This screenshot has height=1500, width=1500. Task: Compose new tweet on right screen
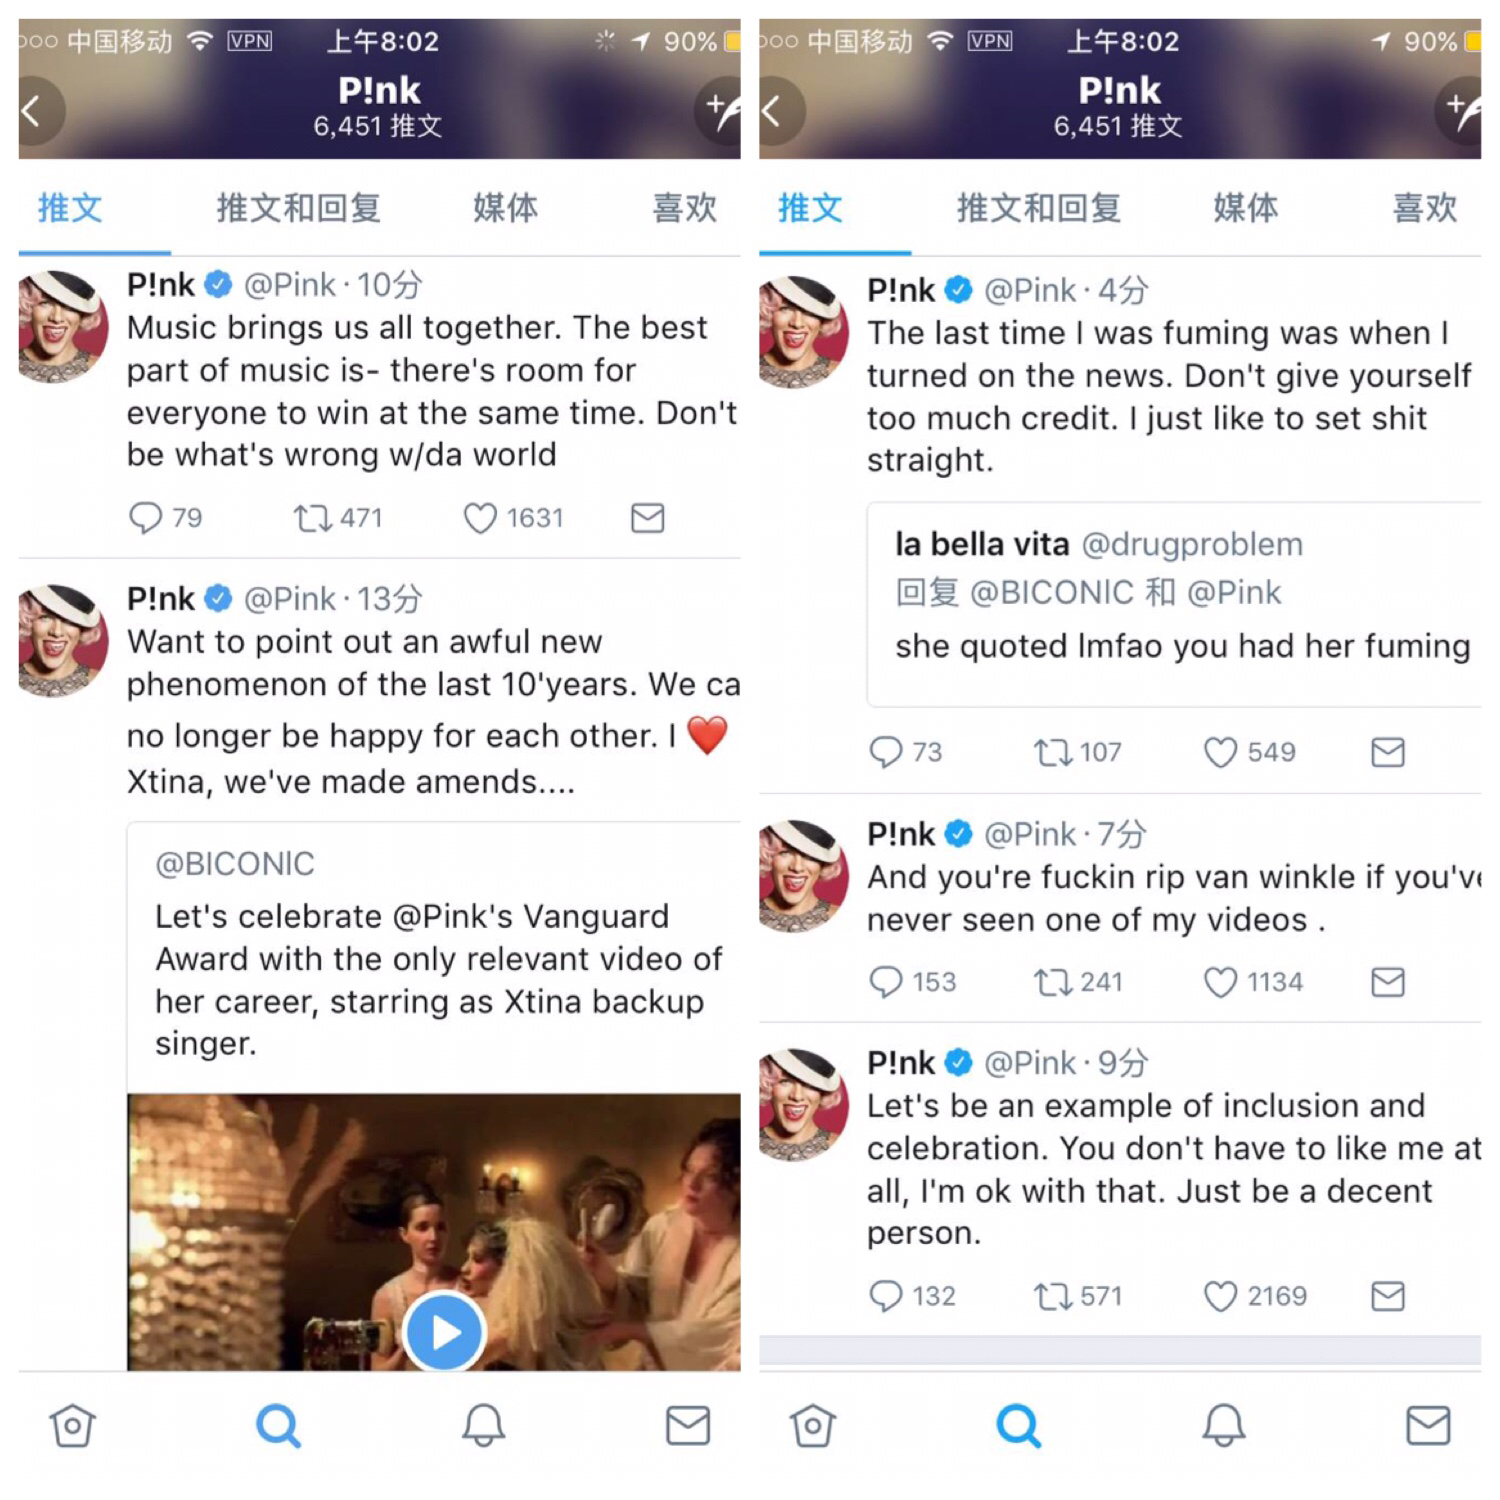1459,110
